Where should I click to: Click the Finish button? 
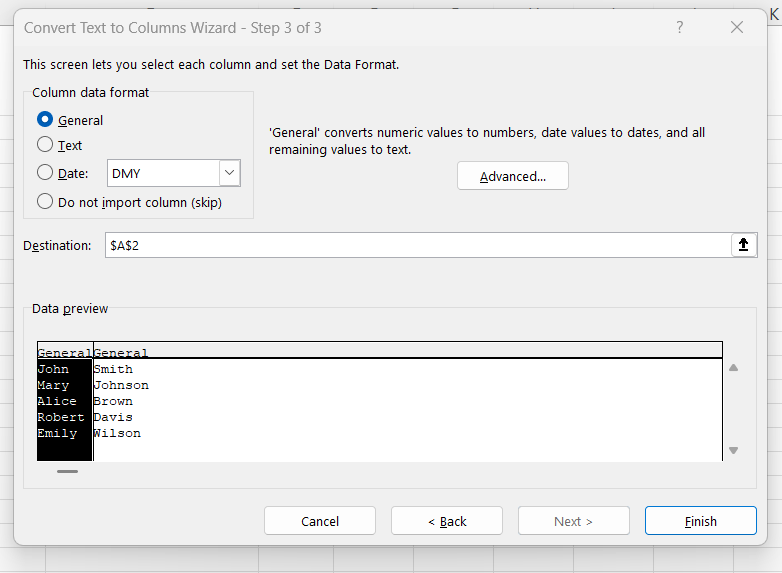(x=700, y=521)
